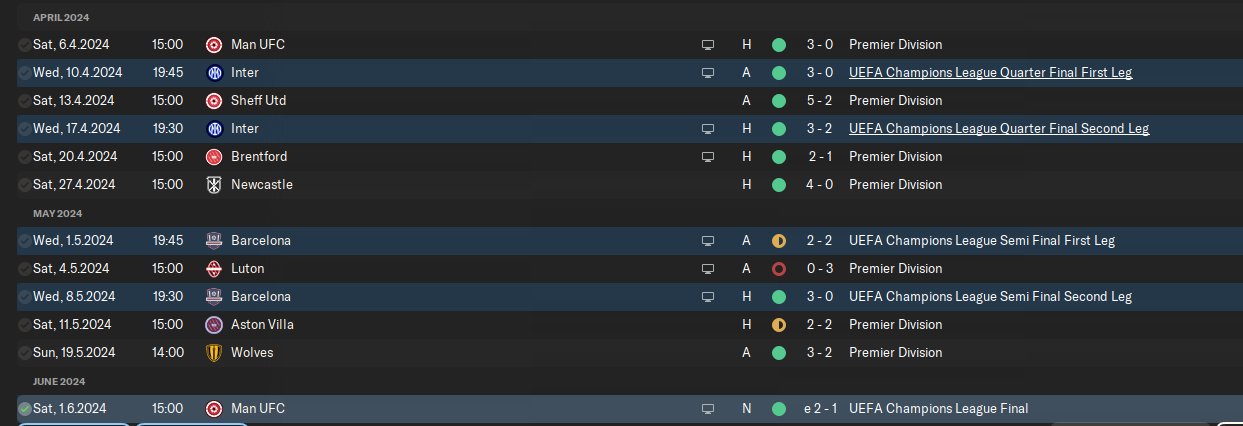Click the Aston Villa club badge
1243x426 pixels.
(x=213, y=325)
